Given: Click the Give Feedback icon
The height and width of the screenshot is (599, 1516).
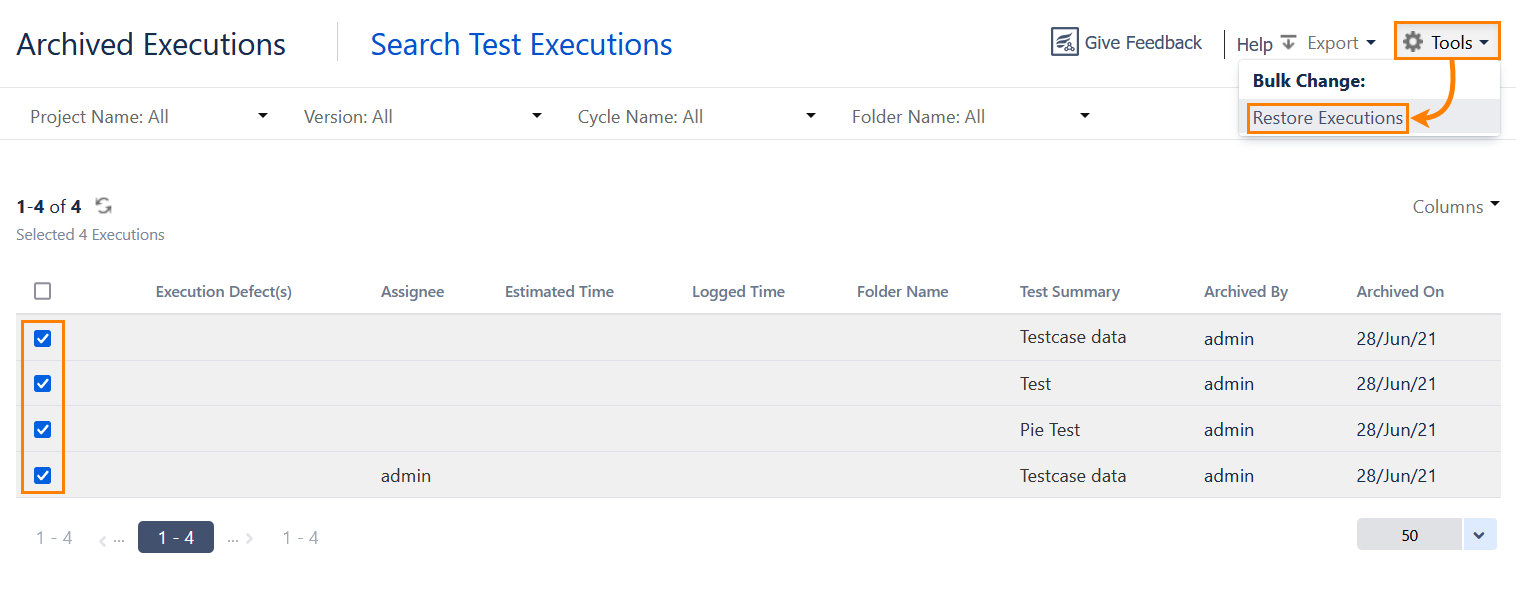Looking at the screenshot, I should pos(1064,42).
